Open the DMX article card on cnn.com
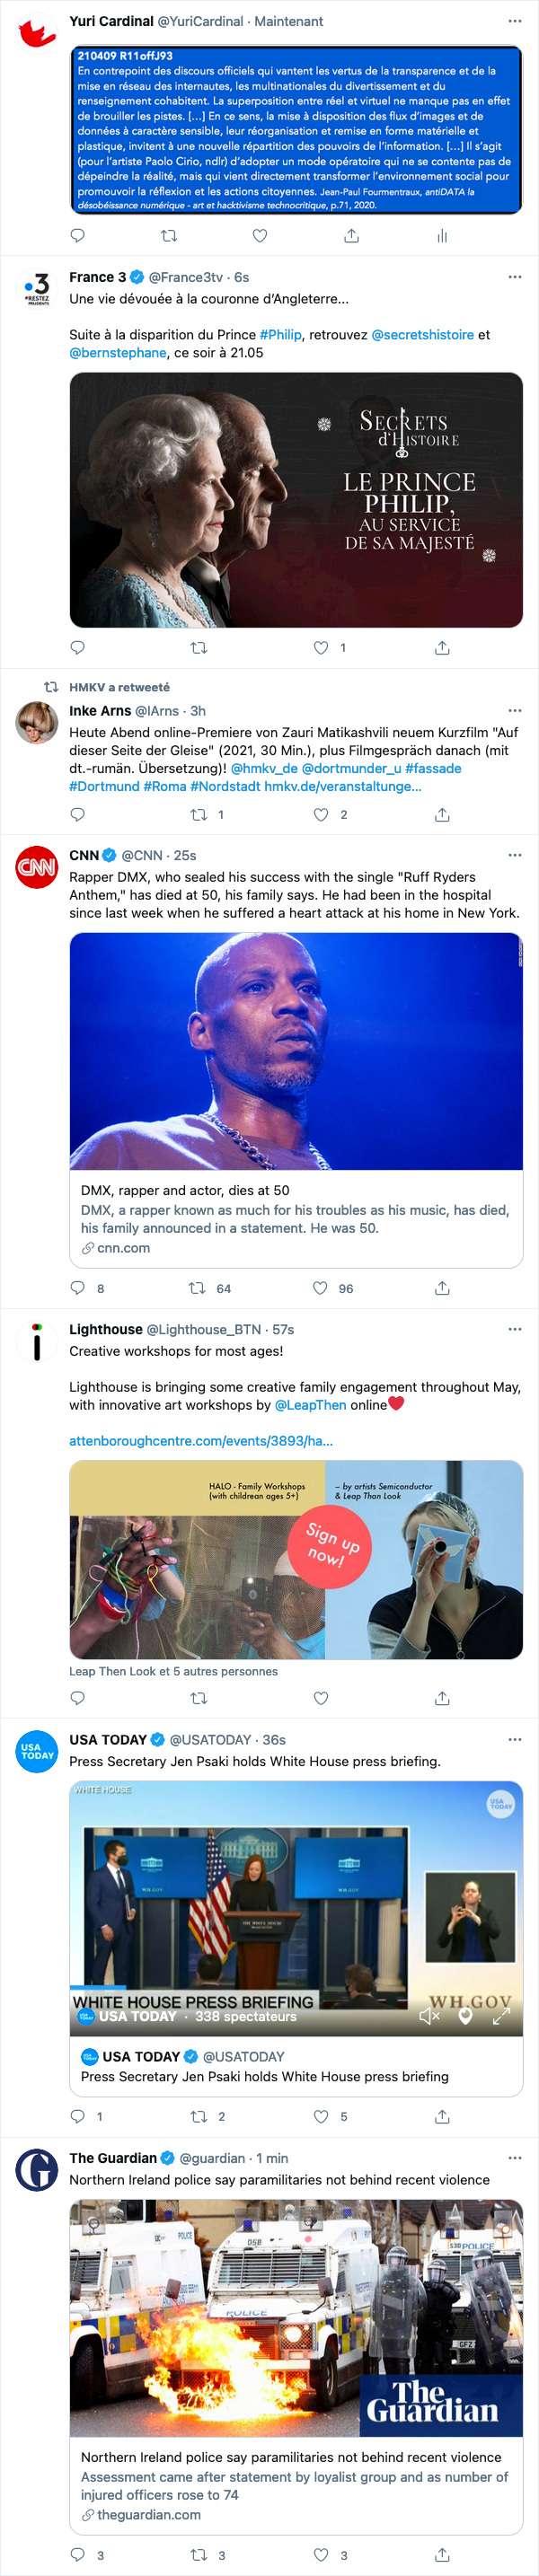Image resolution: width=539 pixels, height=2576 pixels. click(x=296, y=1219)
